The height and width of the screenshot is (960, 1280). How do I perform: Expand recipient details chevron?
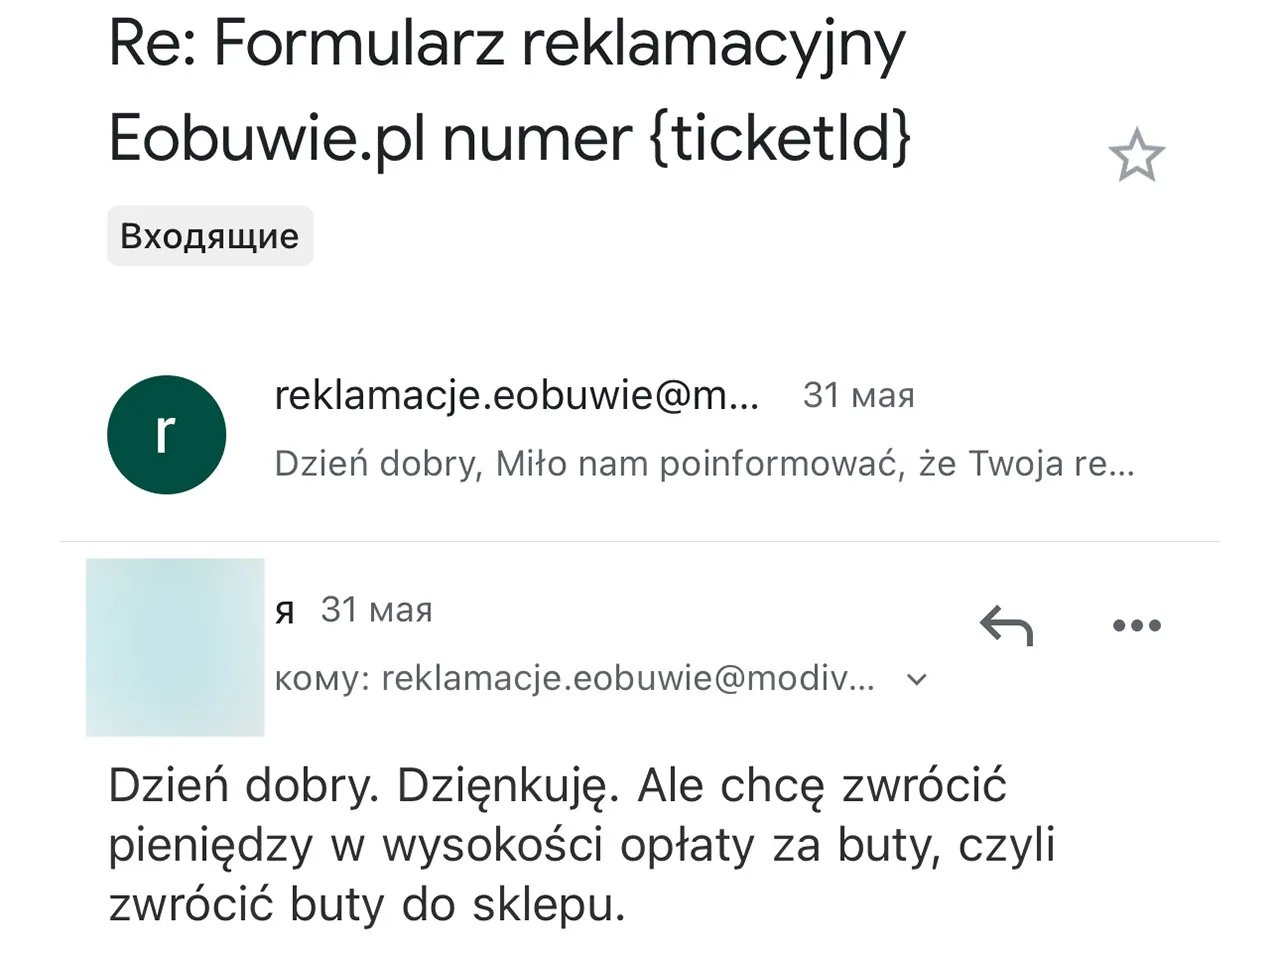tap(916, 680)
